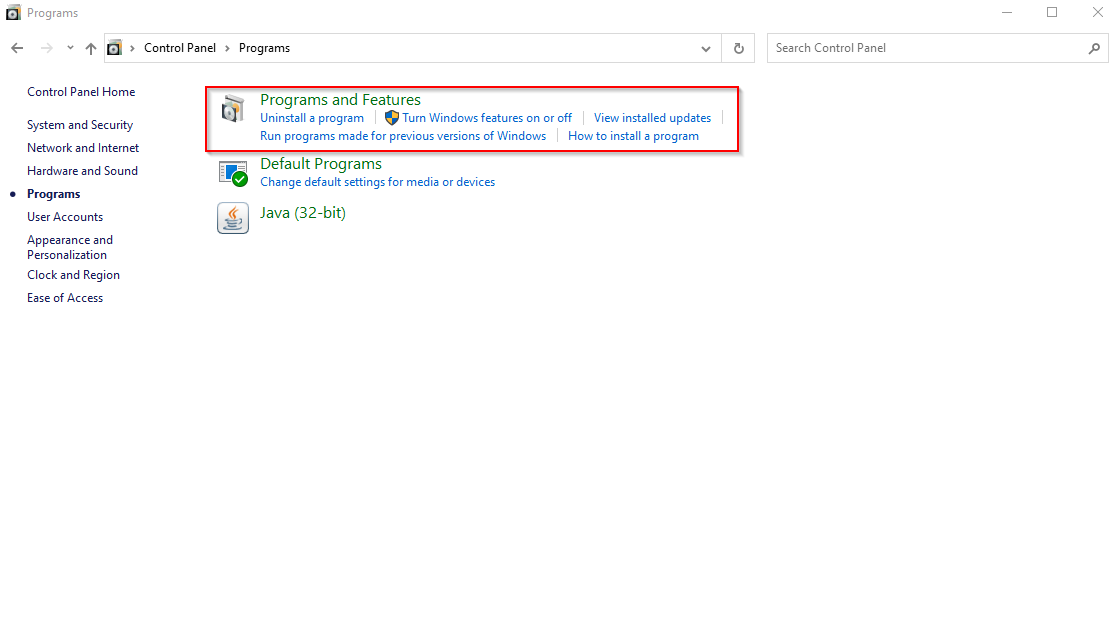The image size is (1119, 627).
Task: Click the Java coffee cup icon
Action: click(x=233, y=218)
